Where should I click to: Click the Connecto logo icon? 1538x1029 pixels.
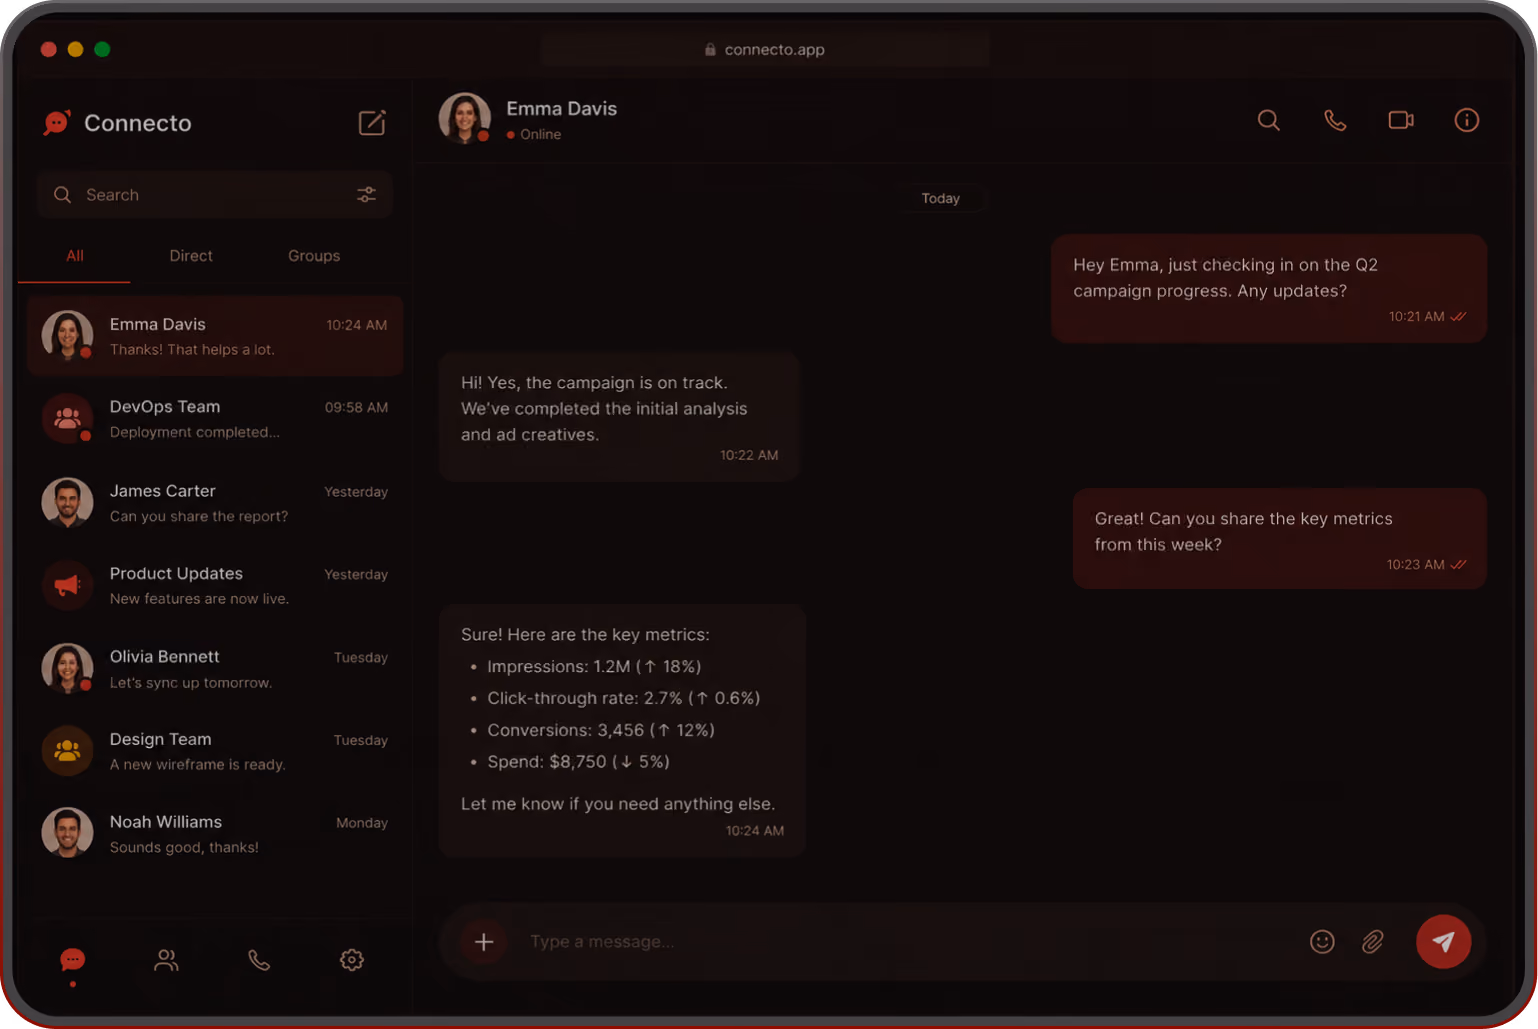57,122
